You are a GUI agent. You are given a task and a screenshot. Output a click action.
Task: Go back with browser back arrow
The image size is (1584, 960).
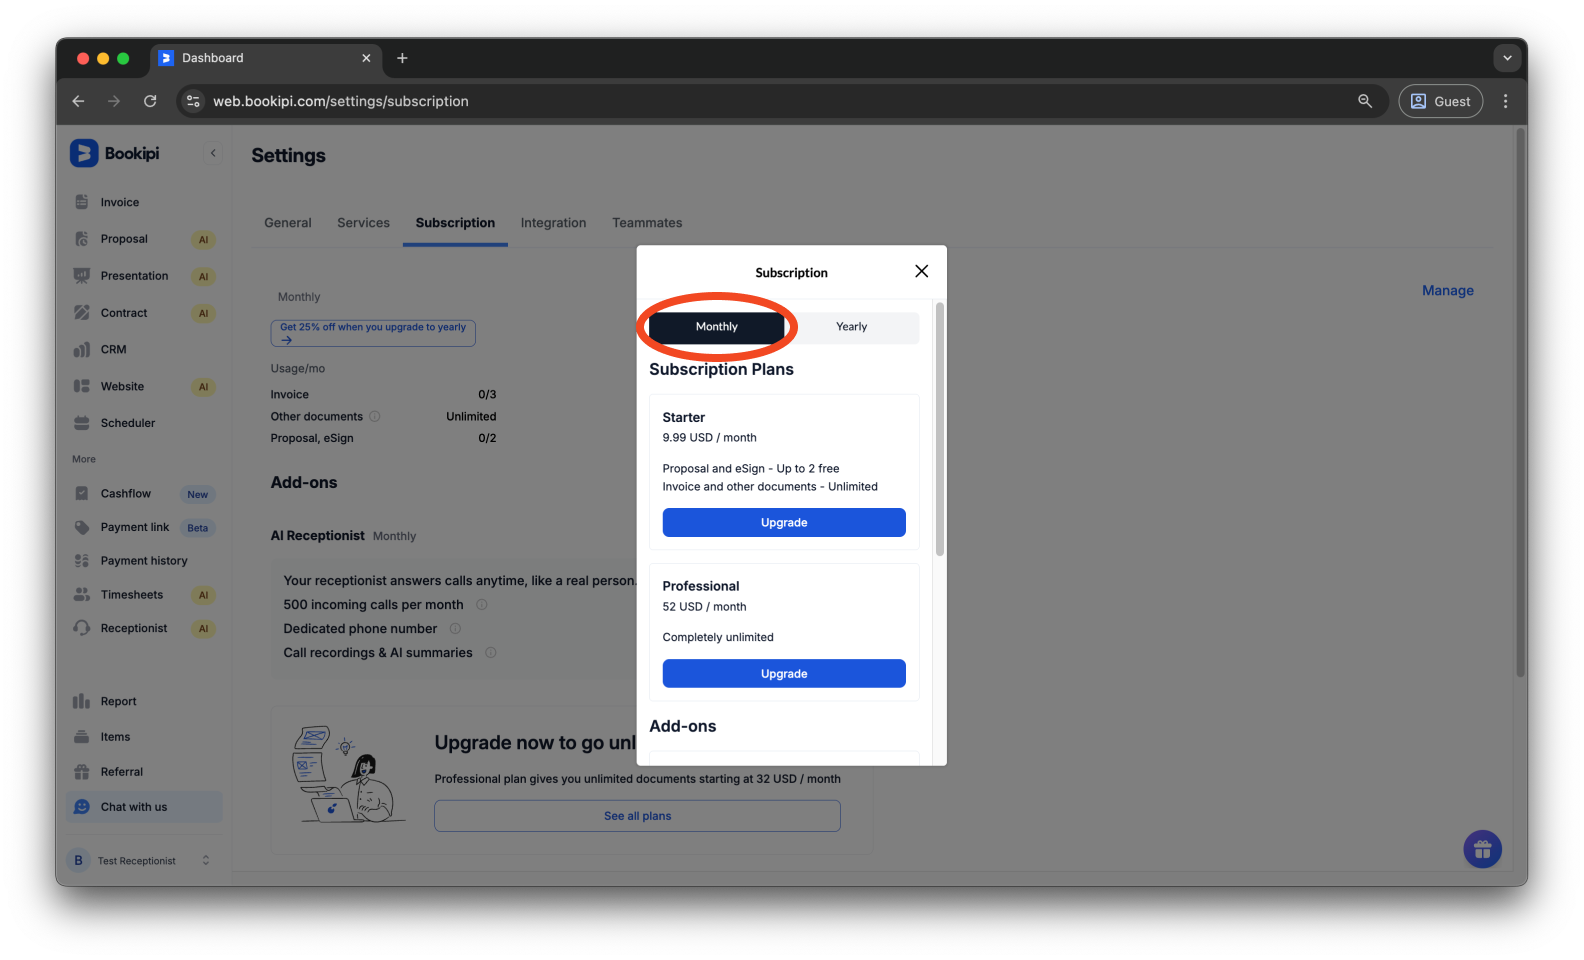[78, 101]
